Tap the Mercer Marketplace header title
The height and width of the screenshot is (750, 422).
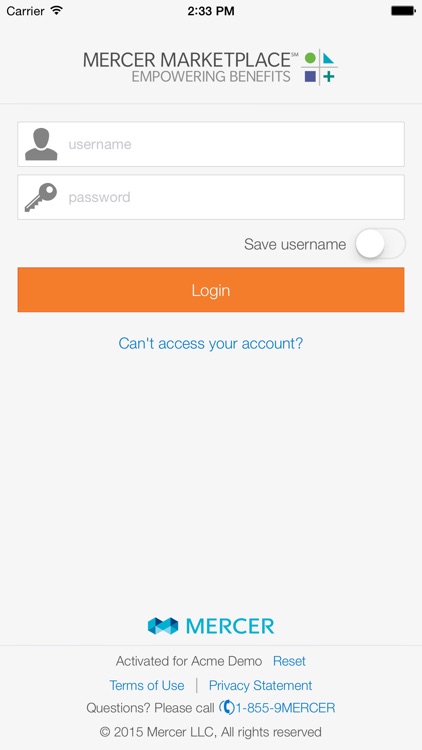pos(188,60)
